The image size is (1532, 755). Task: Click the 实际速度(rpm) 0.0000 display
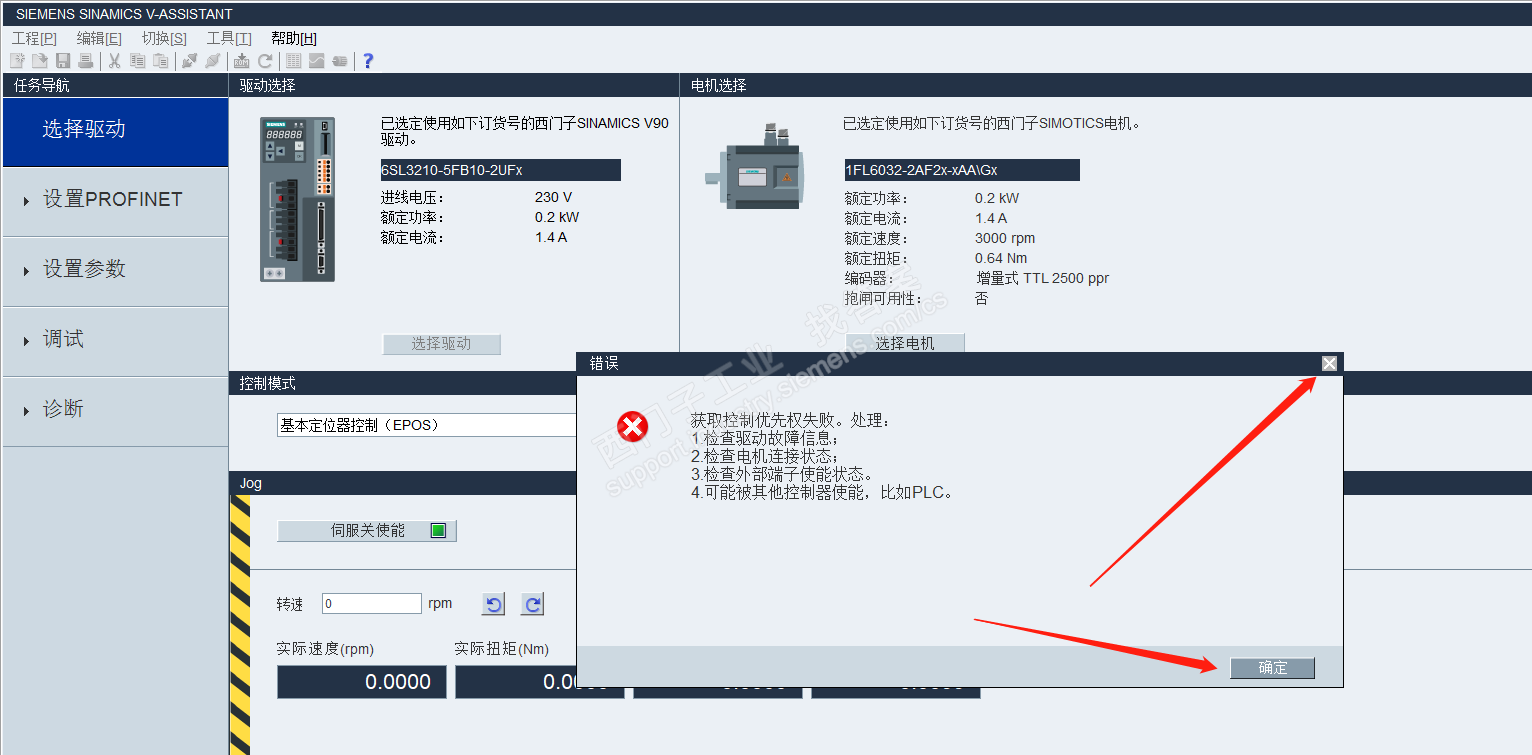[362, 682]
